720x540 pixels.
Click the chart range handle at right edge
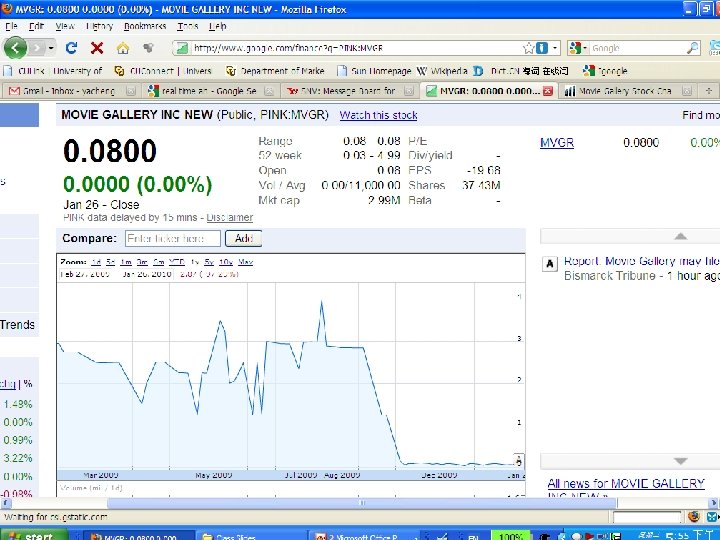coord(519,460)
